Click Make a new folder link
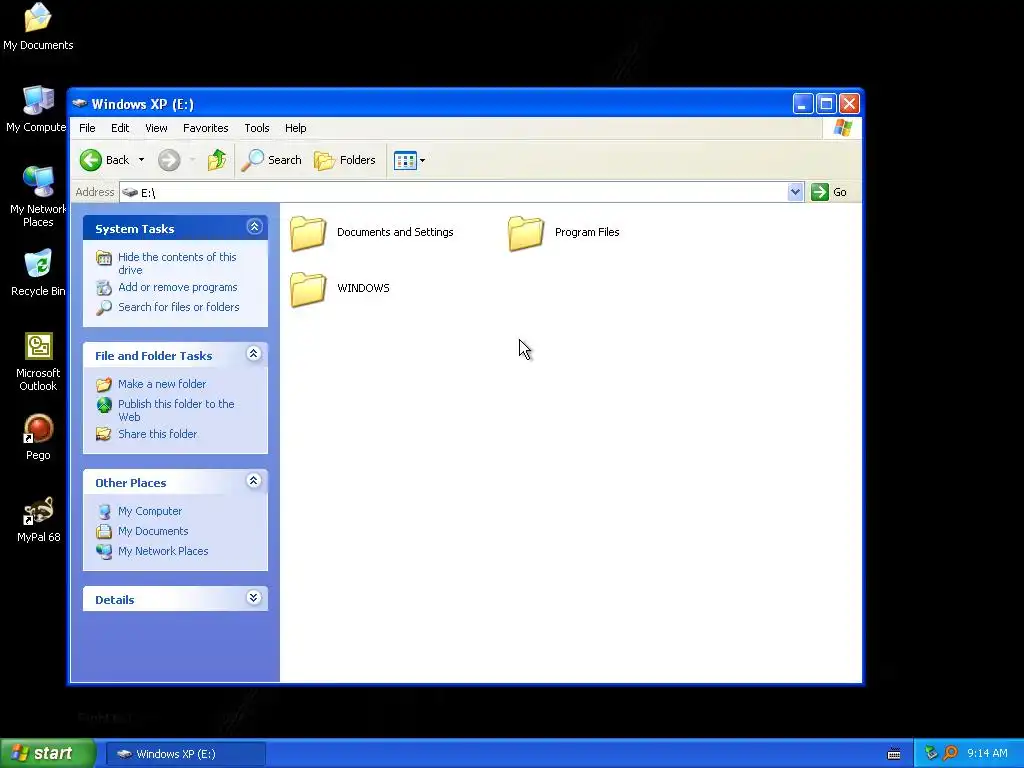 162,384
